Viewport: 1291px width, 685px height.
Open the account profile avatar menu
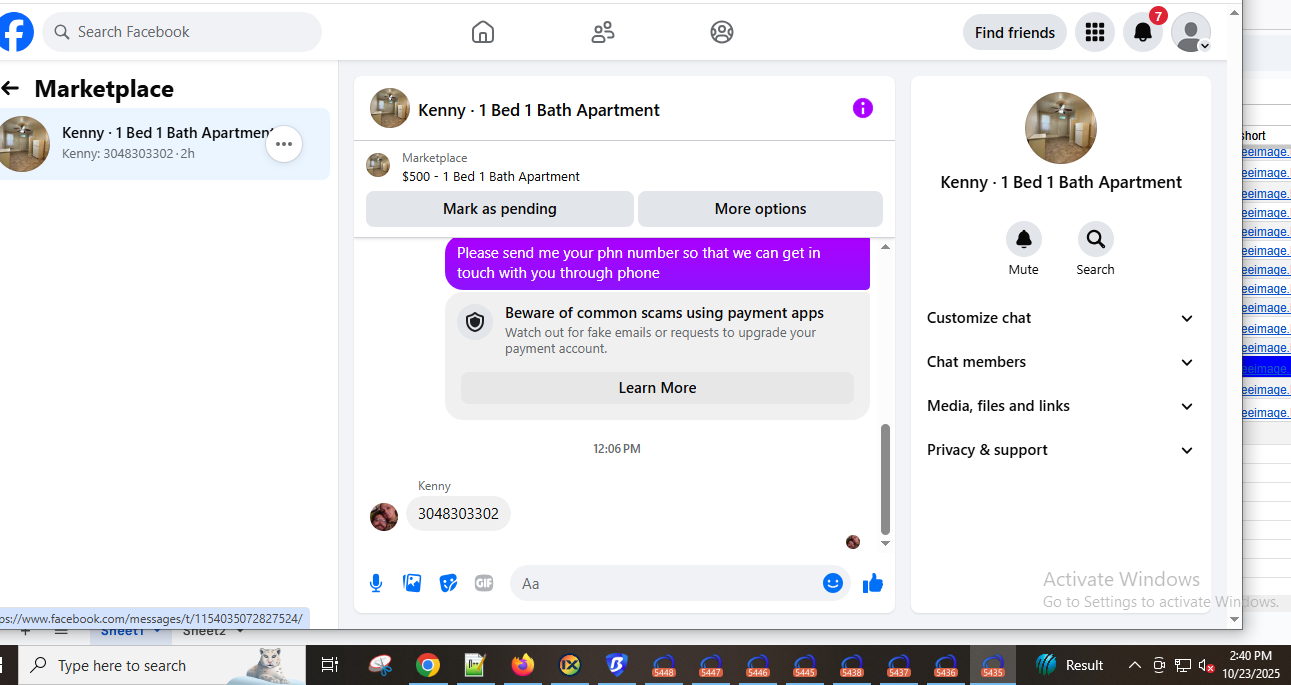click(x=1191, y=32)
